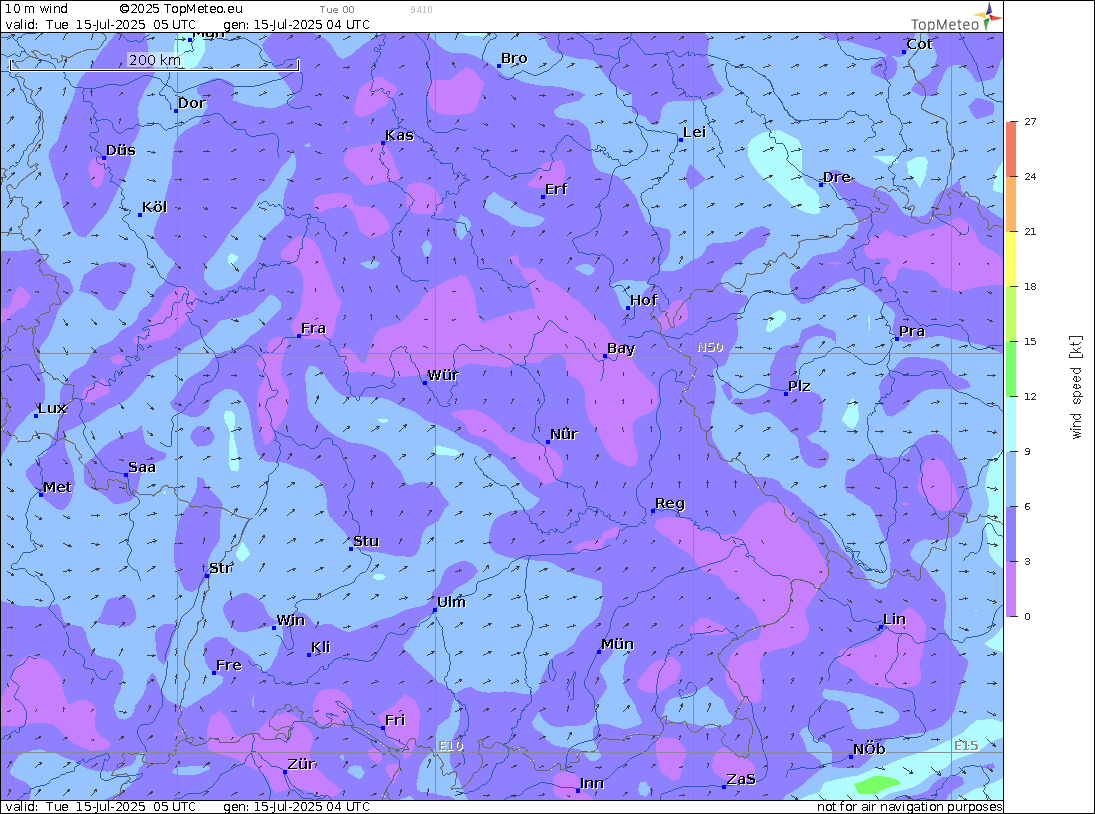This screenshot has height=814, width=1095.
Task: Select the Kli city label
Action: (x=320, y=647)
